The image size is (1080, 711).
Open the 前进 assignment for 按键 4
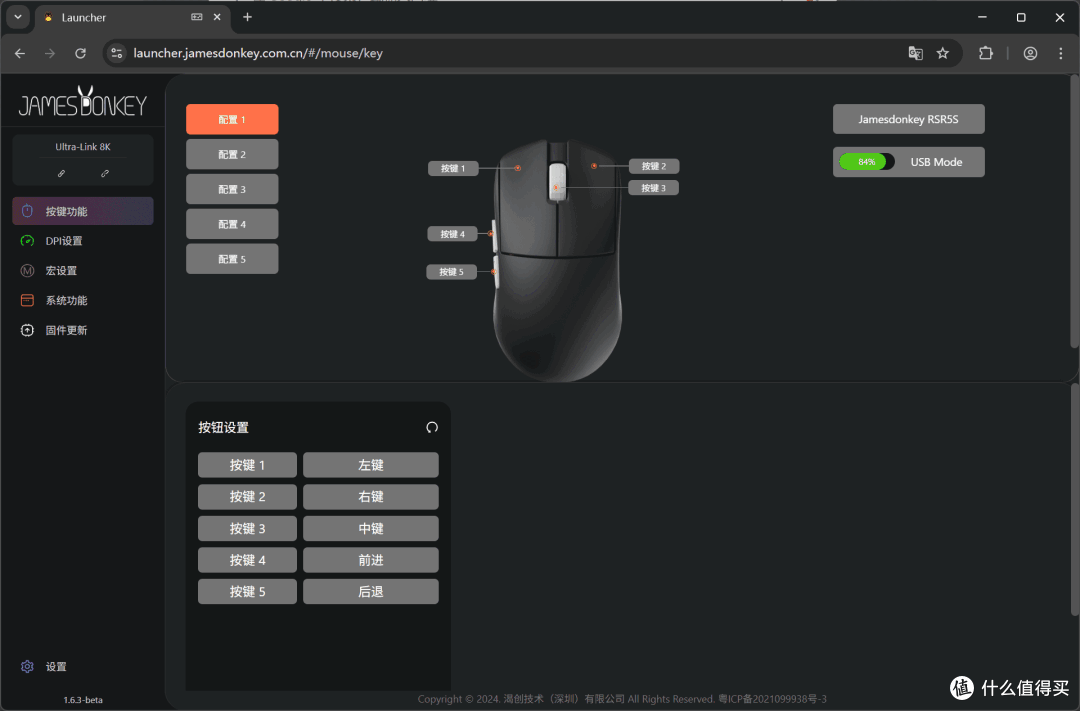(371, 560)
